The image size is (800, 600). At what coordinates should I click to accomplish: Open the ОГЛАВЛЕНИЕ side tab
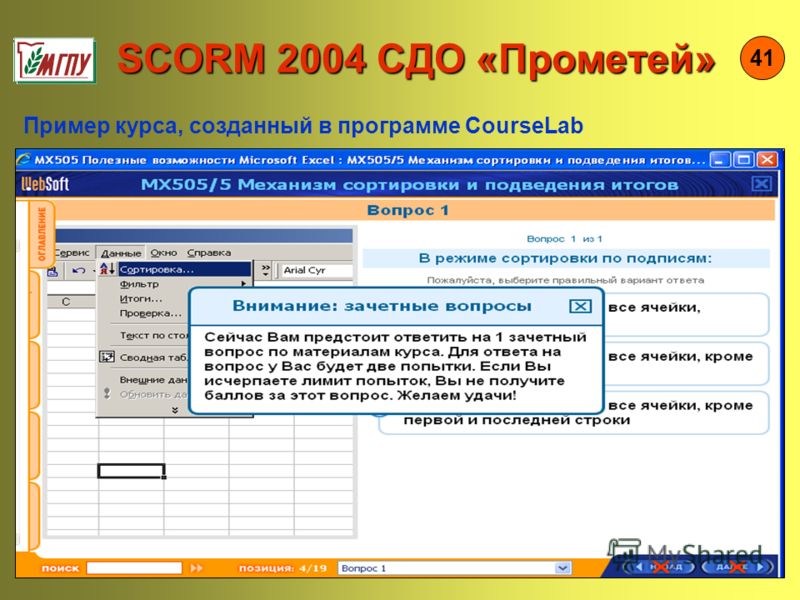tap(42, 233)
